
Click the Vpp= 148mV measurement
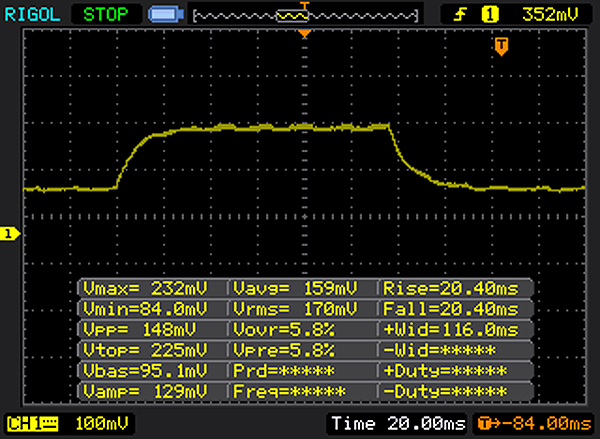click(140, 330)
